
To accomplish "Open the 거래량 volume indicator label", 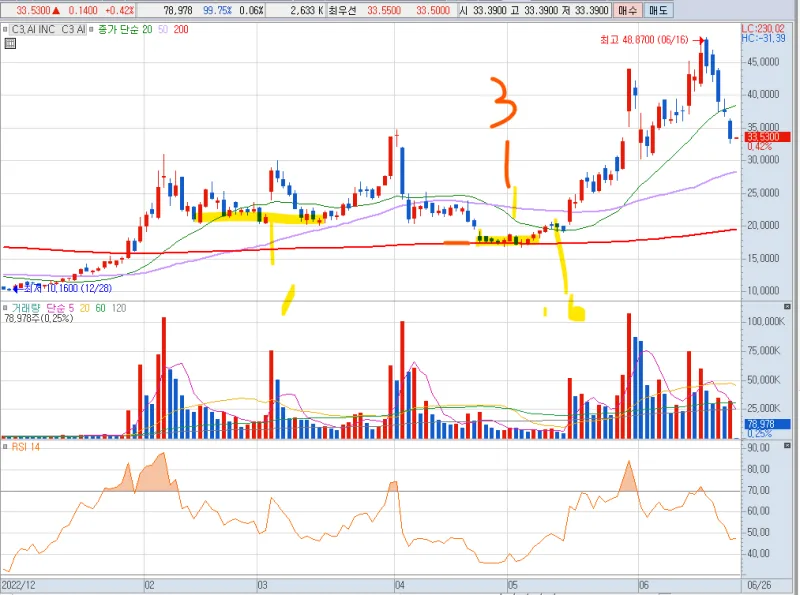I will click(x=25, y=307).
